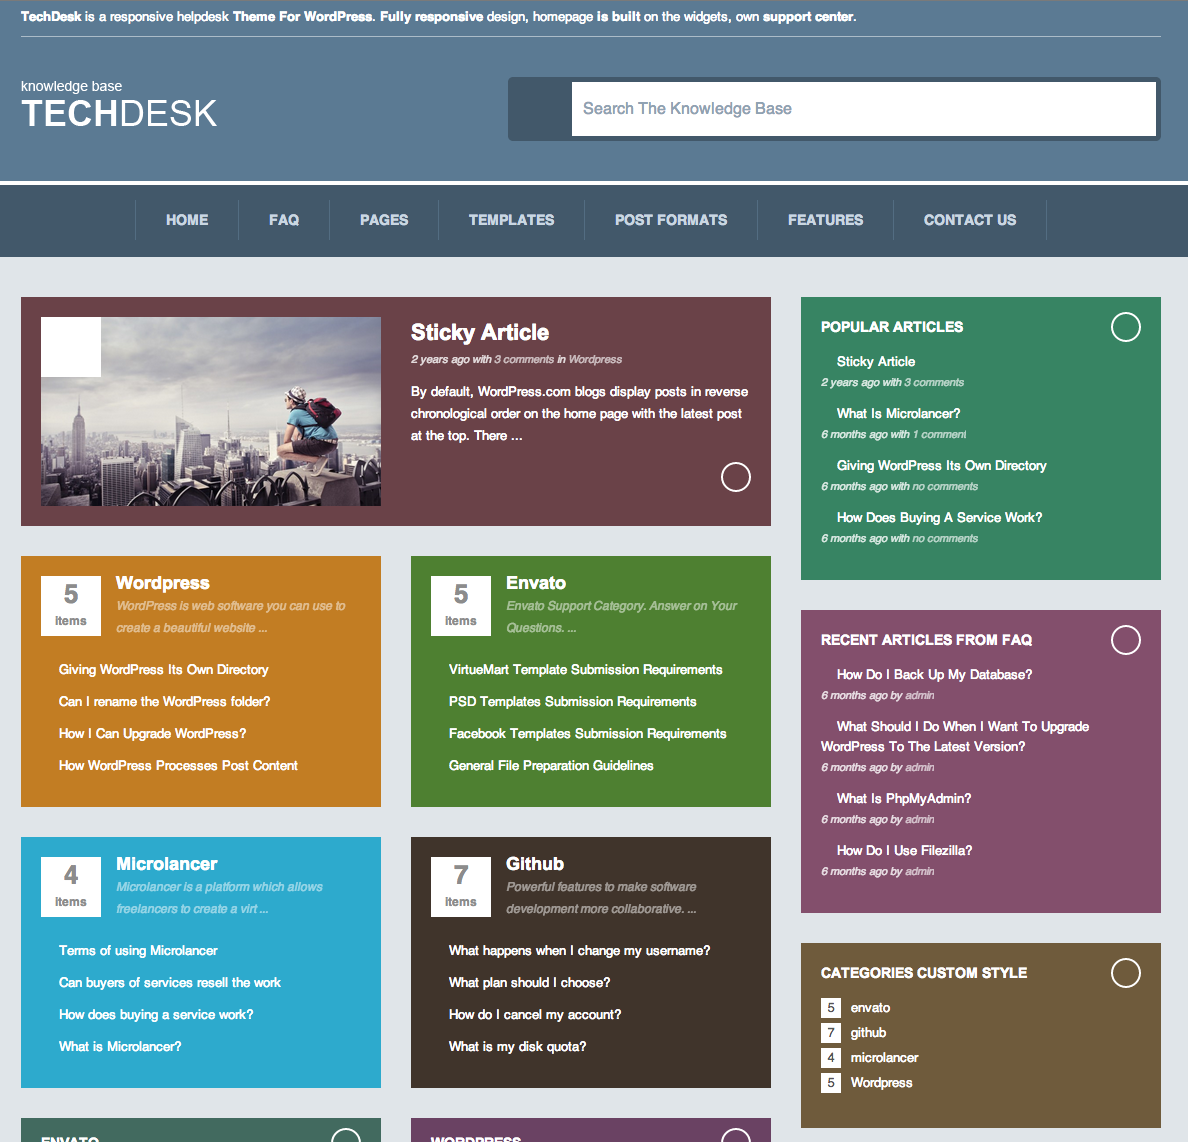Open 'What plan should I choose?' link

[x=529, y=983]
